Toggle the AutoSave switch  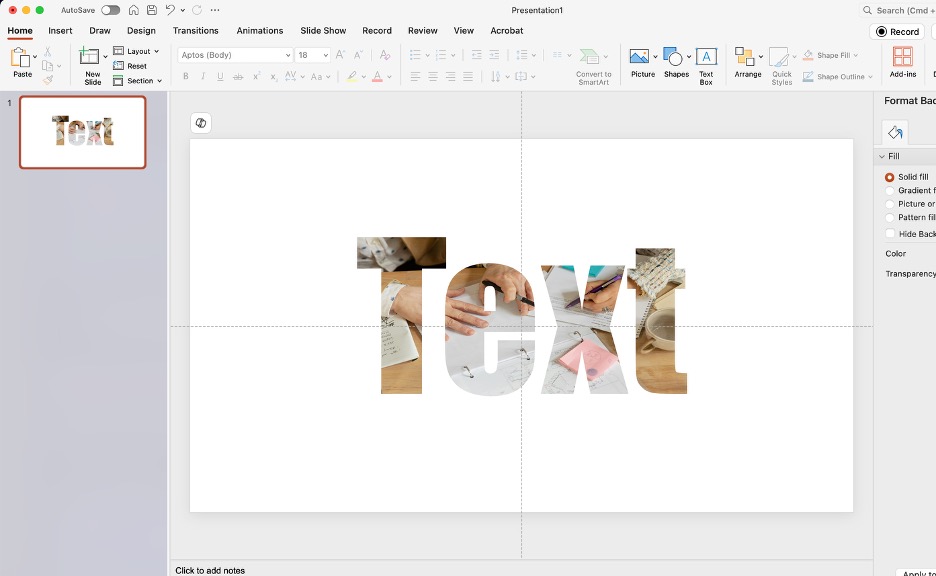pyautogui.click(x=110, y=10)
